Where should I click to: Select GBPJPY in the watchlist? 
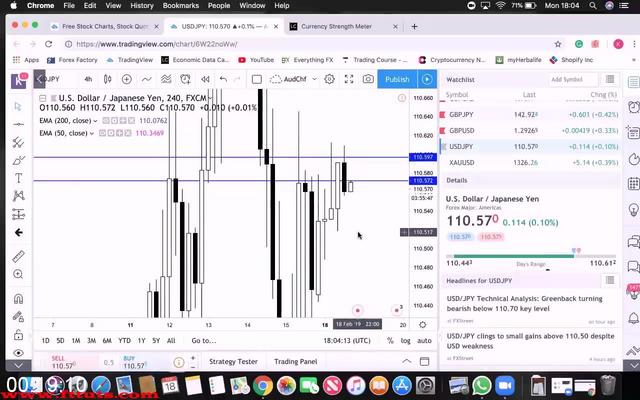[x=529, y=115]
